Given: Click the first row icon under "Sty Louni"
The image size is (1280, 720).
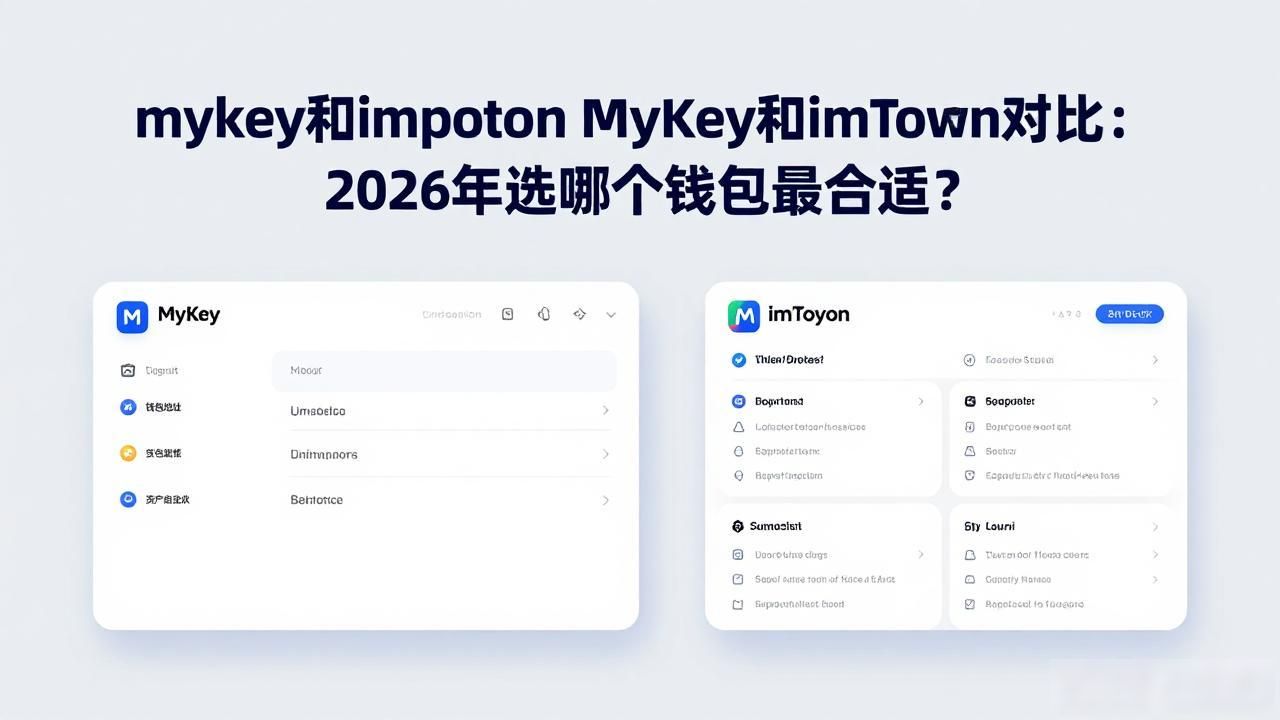Looking at the screenshot, I should (970, 554).
